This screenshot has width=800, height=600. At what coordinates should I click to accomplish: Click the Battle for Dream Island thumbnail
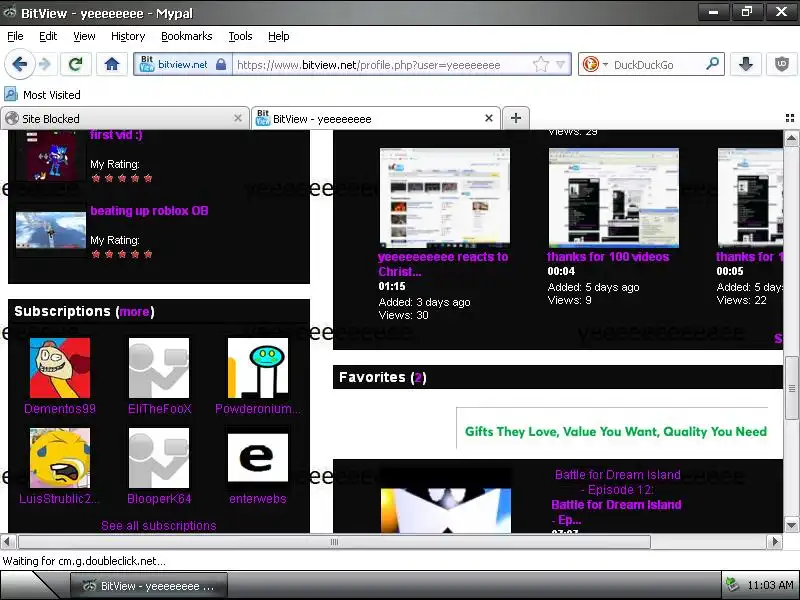click(446, 501)
